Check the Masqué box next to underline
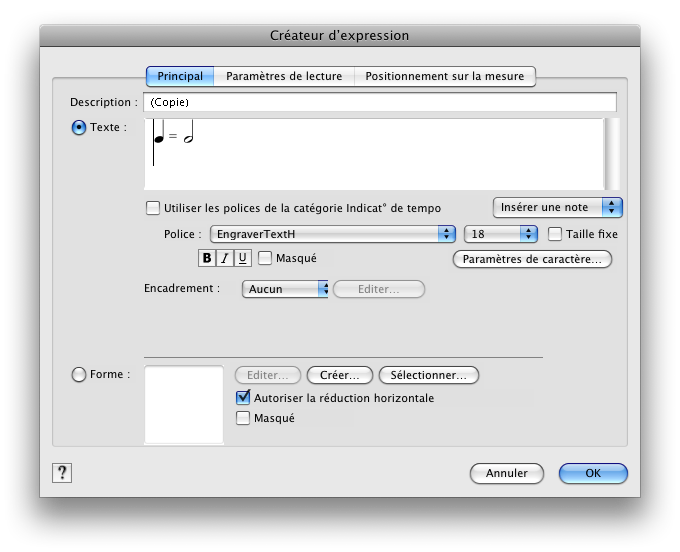The image size is (680, 552). (x=266, y=258)
